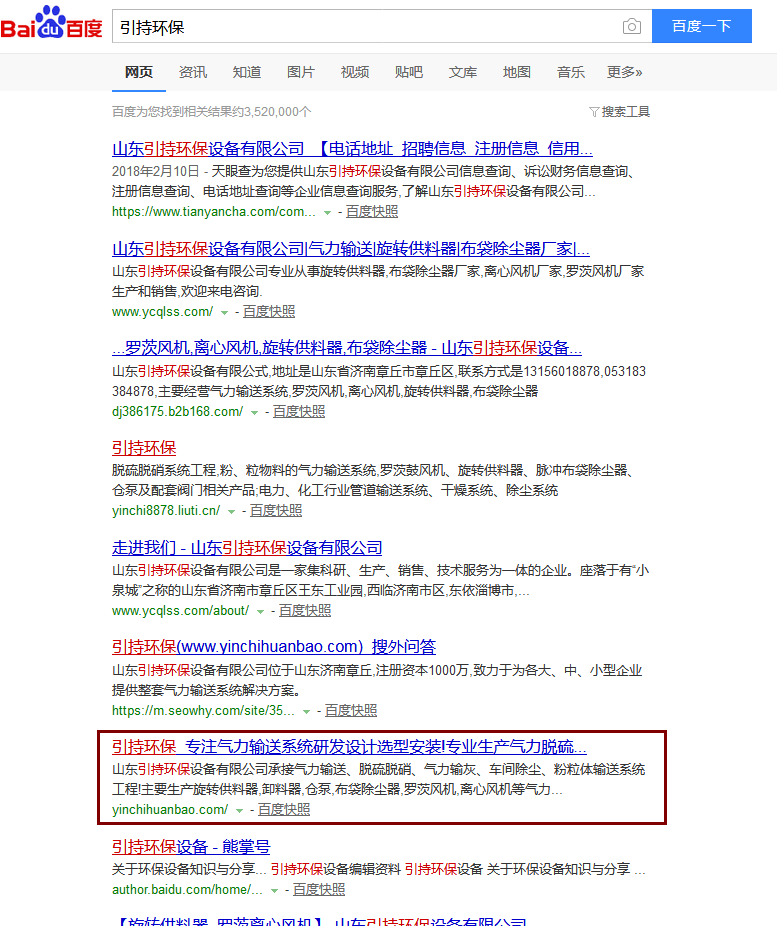Click the Baidu logo
This screenshot has height=926, width=777.
52,23
